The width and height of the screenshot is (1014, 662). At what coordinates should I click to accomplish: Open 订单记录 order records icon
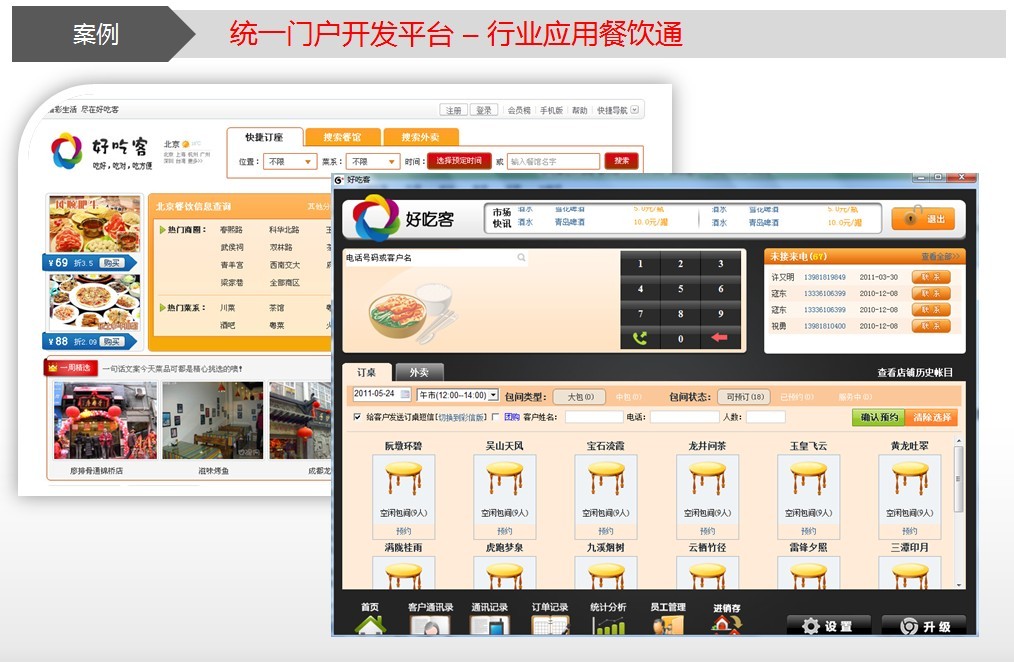tap(550, 625)
